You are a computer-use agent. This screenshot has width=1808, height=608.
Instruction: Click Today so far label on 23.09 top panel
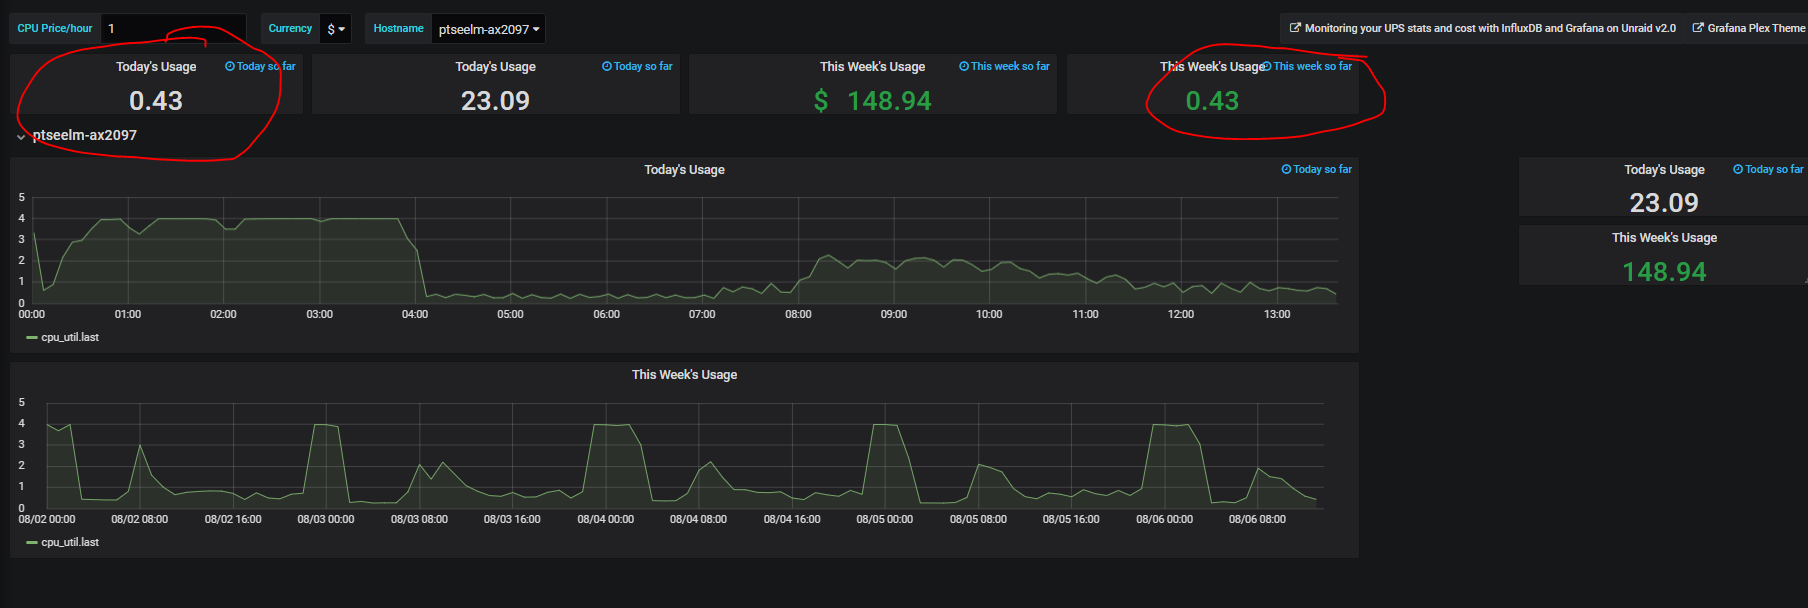click(637, 66)
